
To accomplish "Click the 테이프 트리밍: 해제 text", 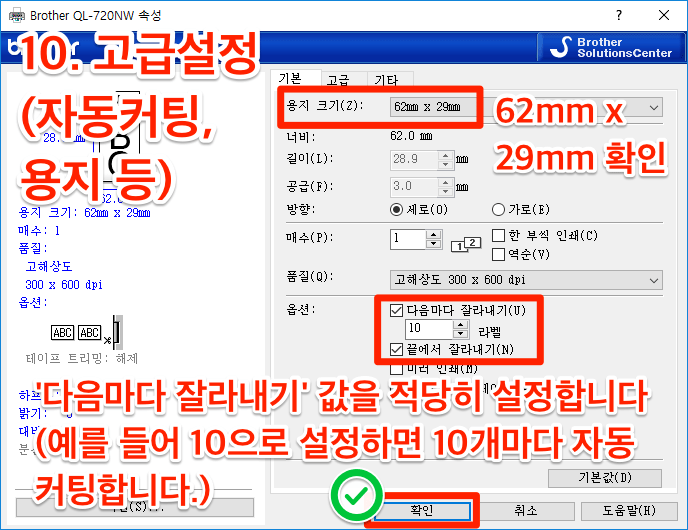I will [x=82, y=358].
